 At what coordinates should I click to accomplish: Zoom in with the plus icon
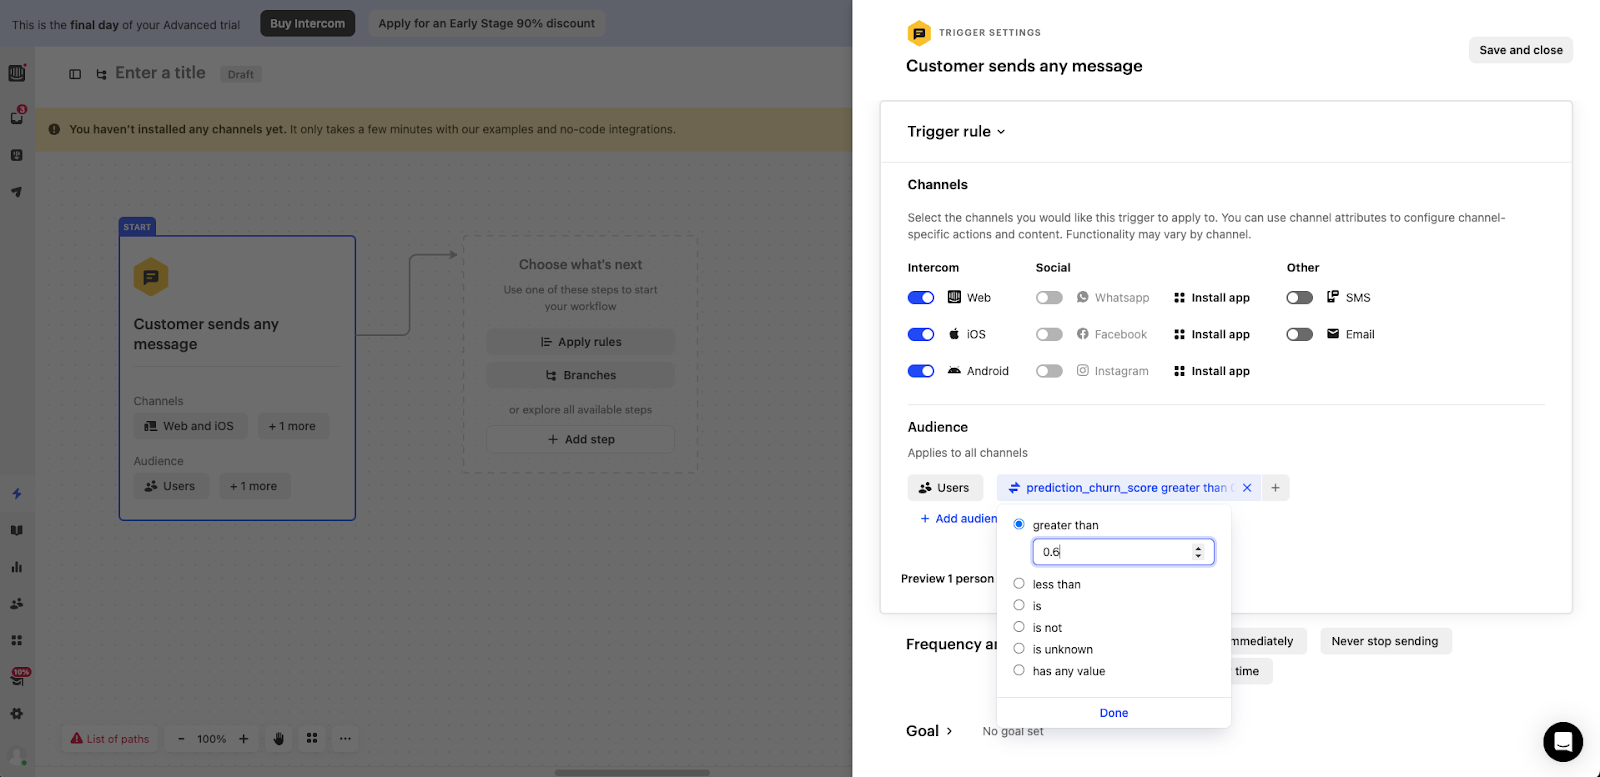coord(243,739)
